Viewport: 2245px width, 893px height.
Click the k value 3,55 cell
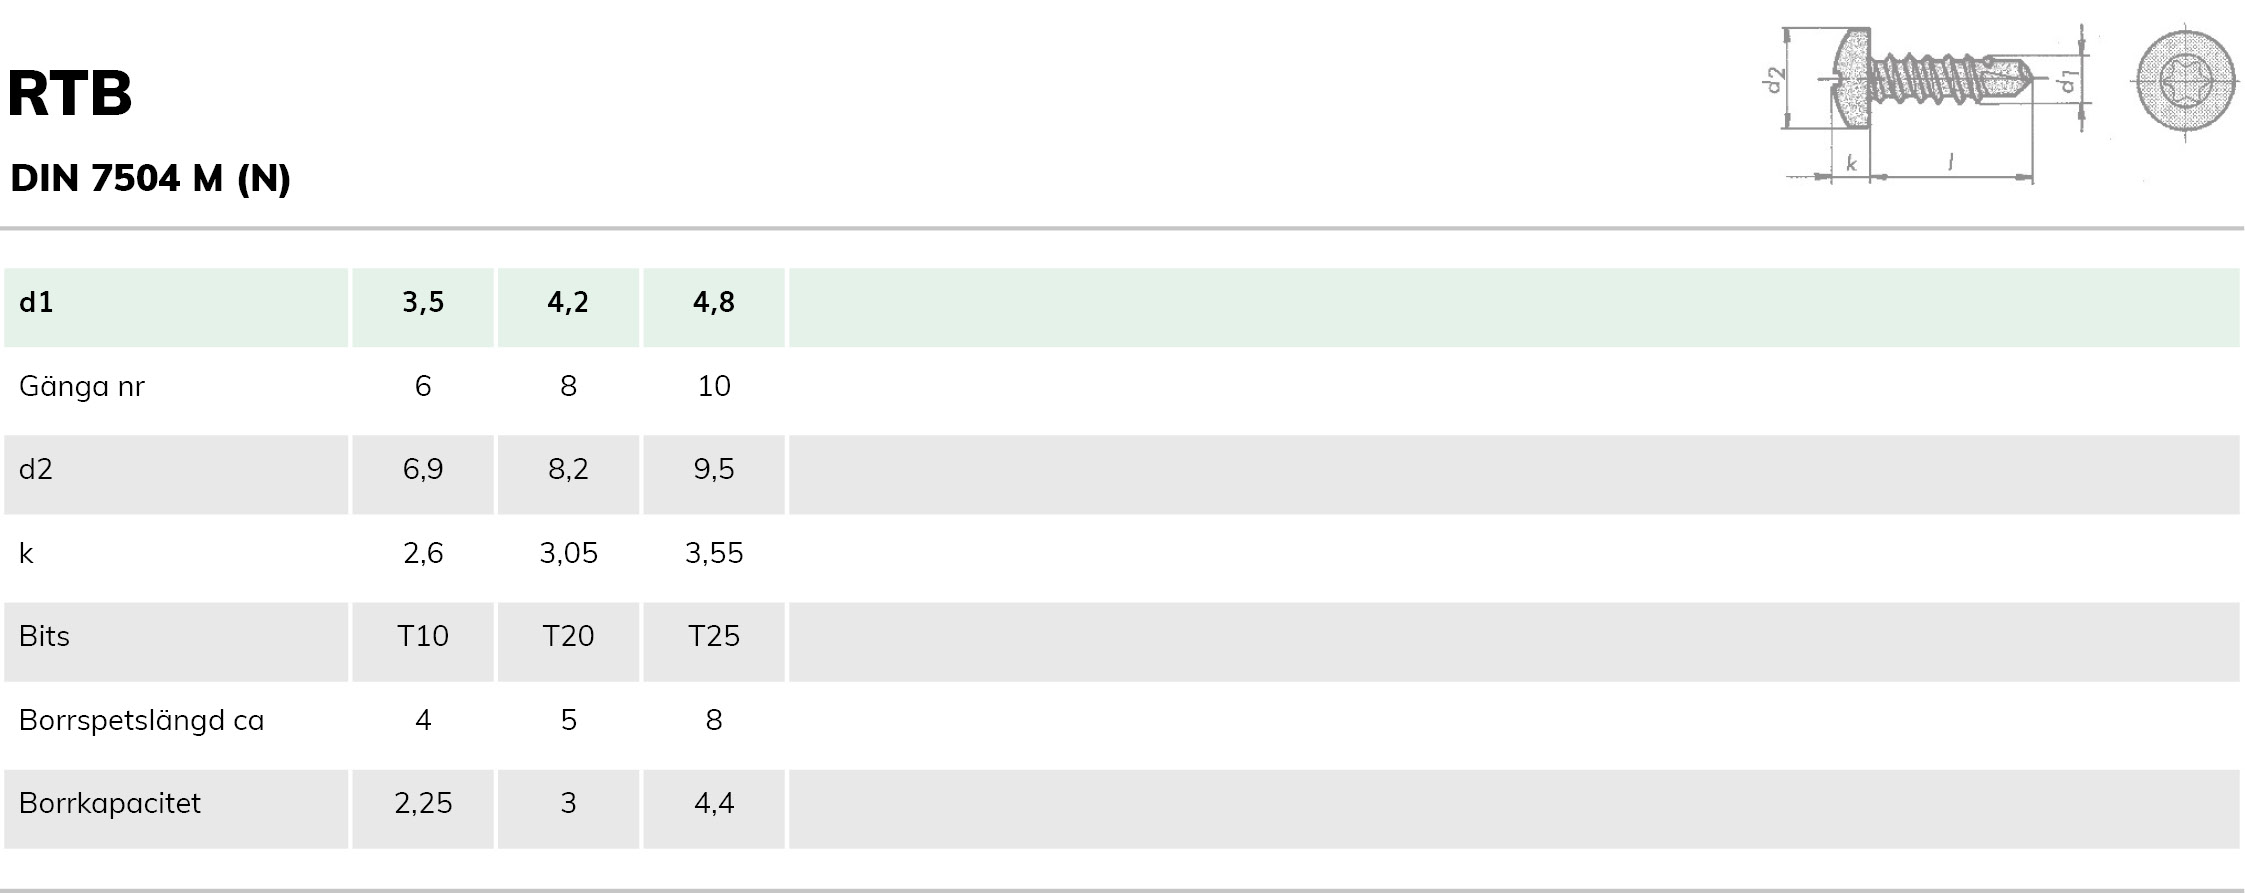(x=714, y=554)
